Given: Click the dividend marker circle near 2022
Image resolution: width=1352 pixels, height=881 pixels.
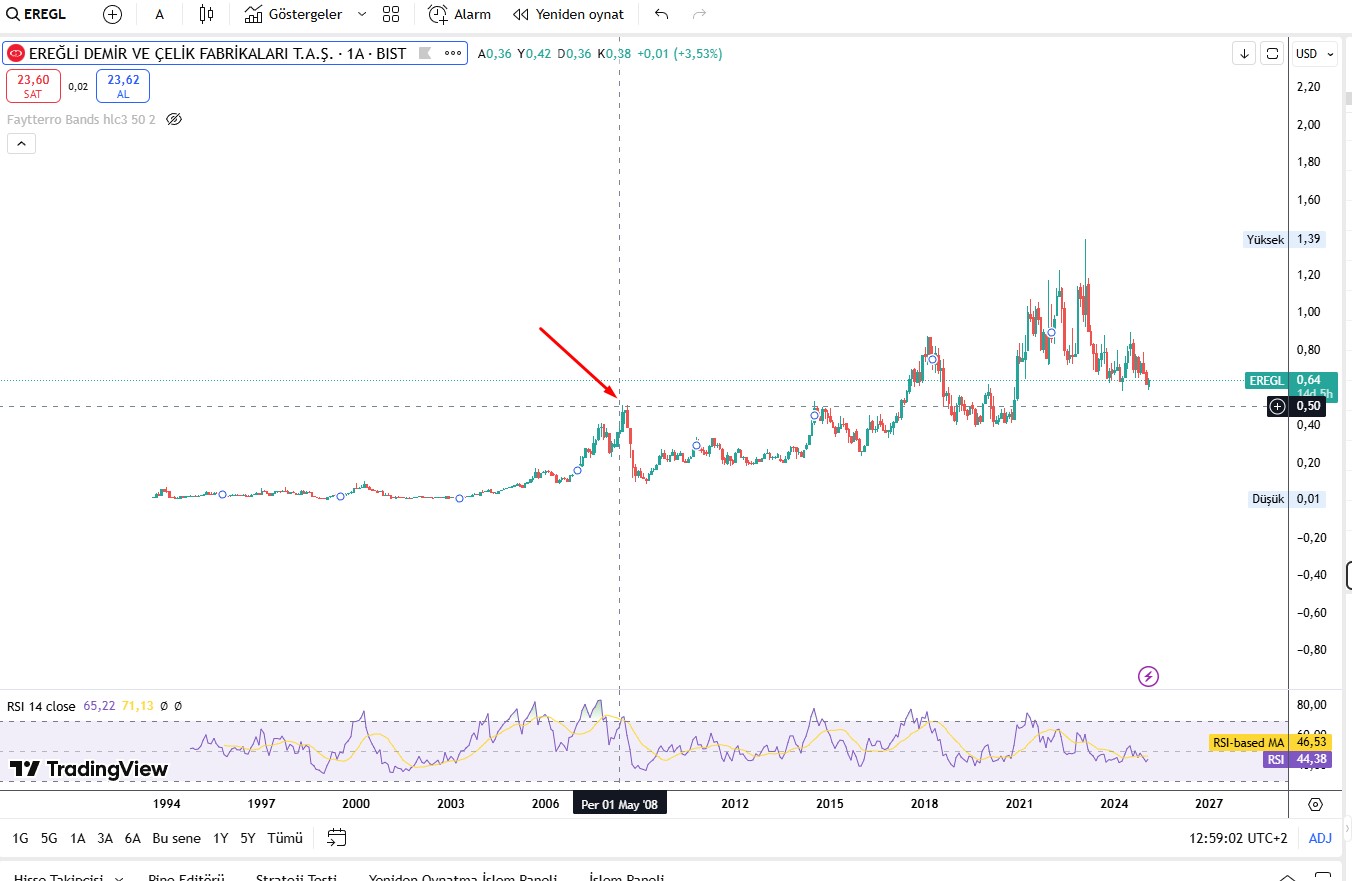Looking at the screenshot, I should pos(1051,332).
